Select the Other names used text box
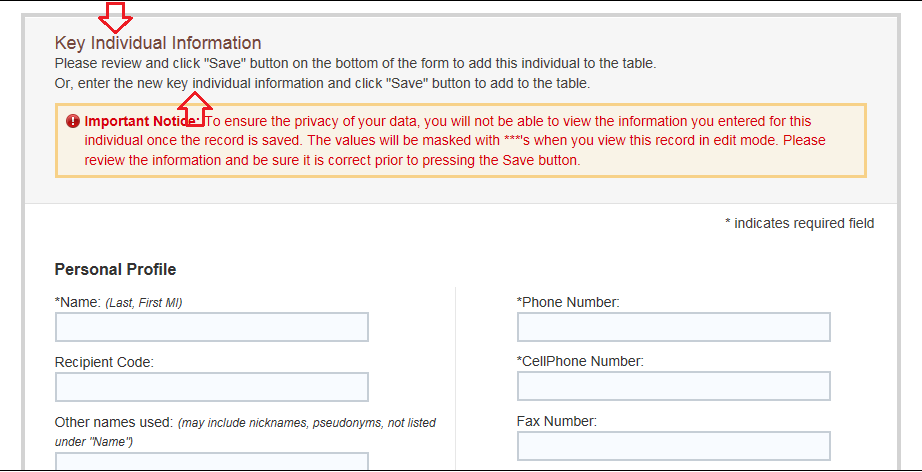This screenshot has height=472, width=922. pos(211,461)
